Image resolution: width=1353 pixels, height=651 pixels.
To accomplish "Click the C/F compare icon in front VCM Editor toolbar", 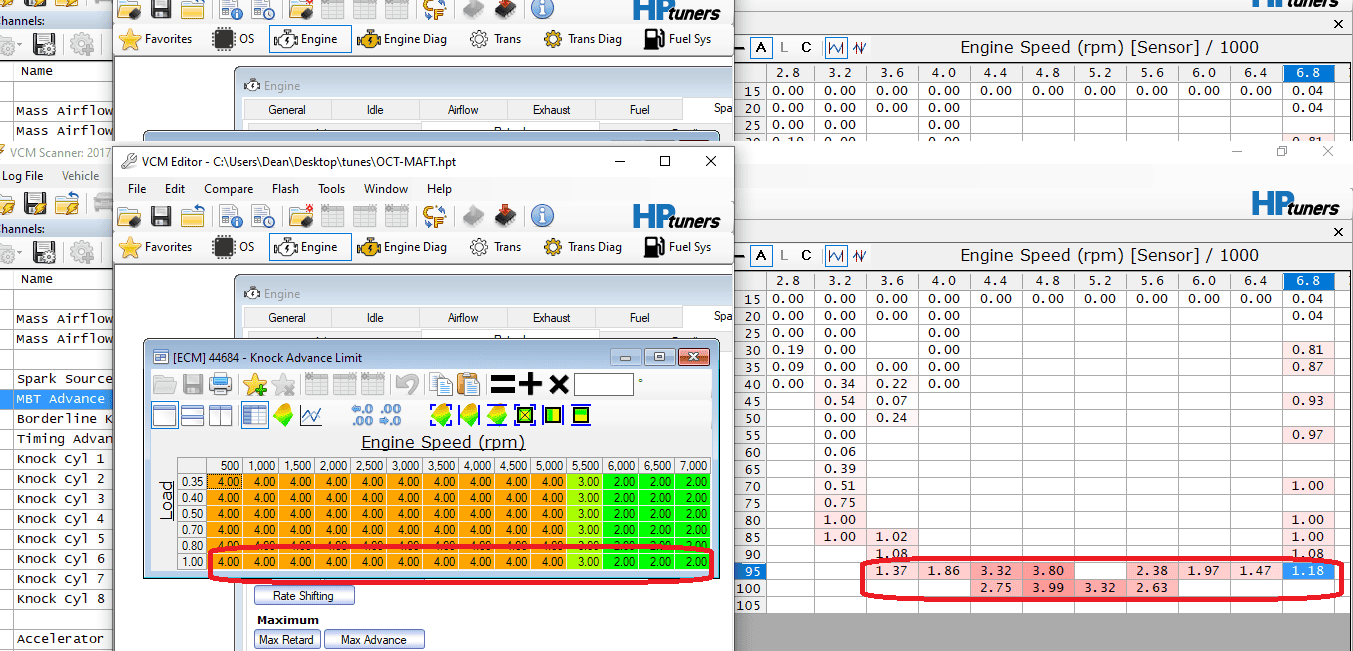I will click(434, 216).
